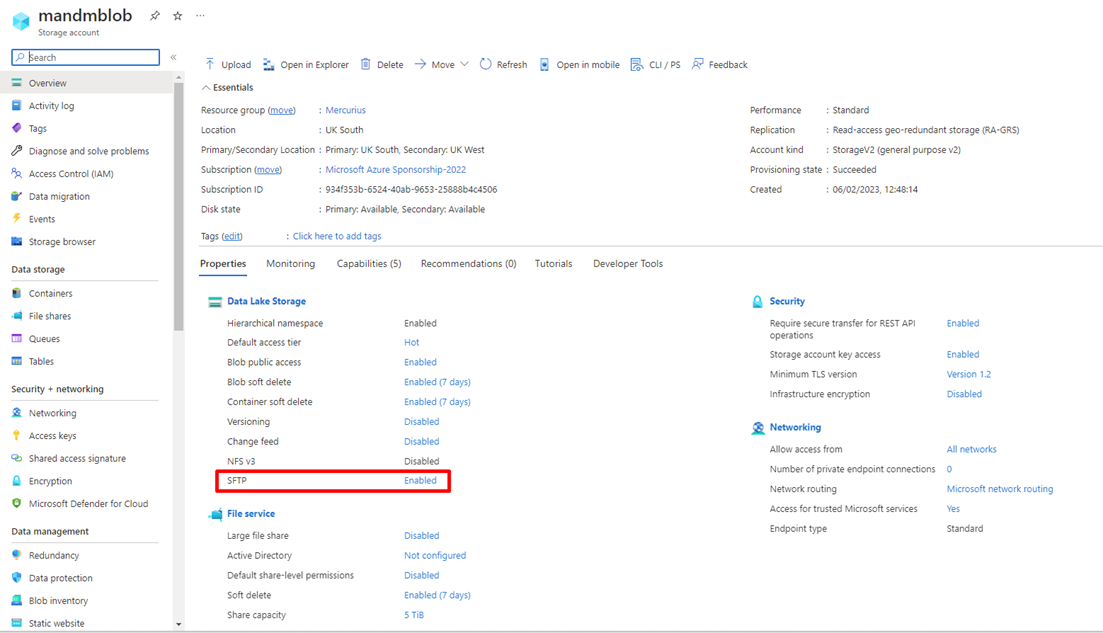Open Storage browser
This screenshot has width=1103, height=633.
[62, 241]
